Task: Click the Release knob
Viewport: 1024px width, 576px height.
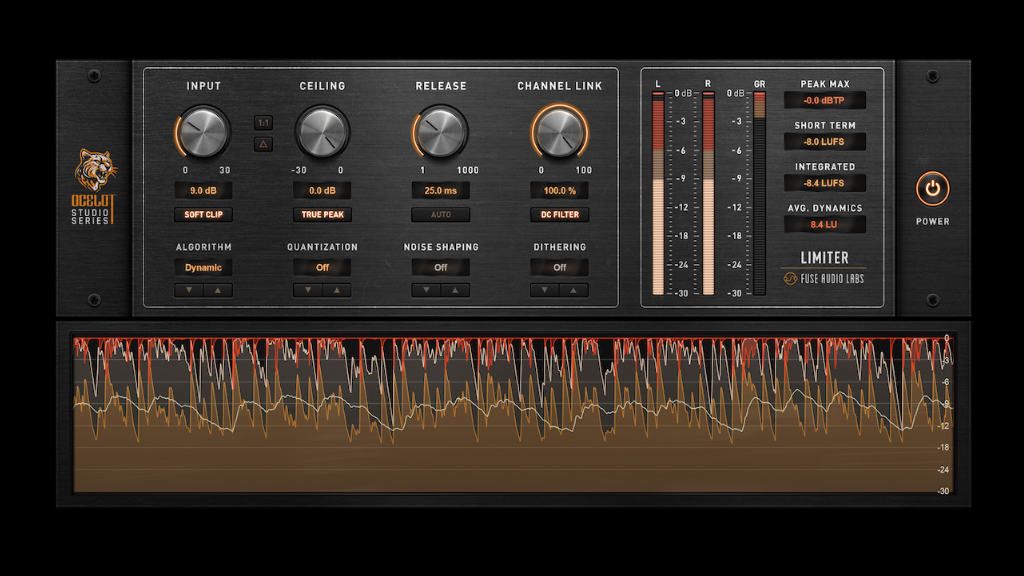Action: [x=441, y=131]
